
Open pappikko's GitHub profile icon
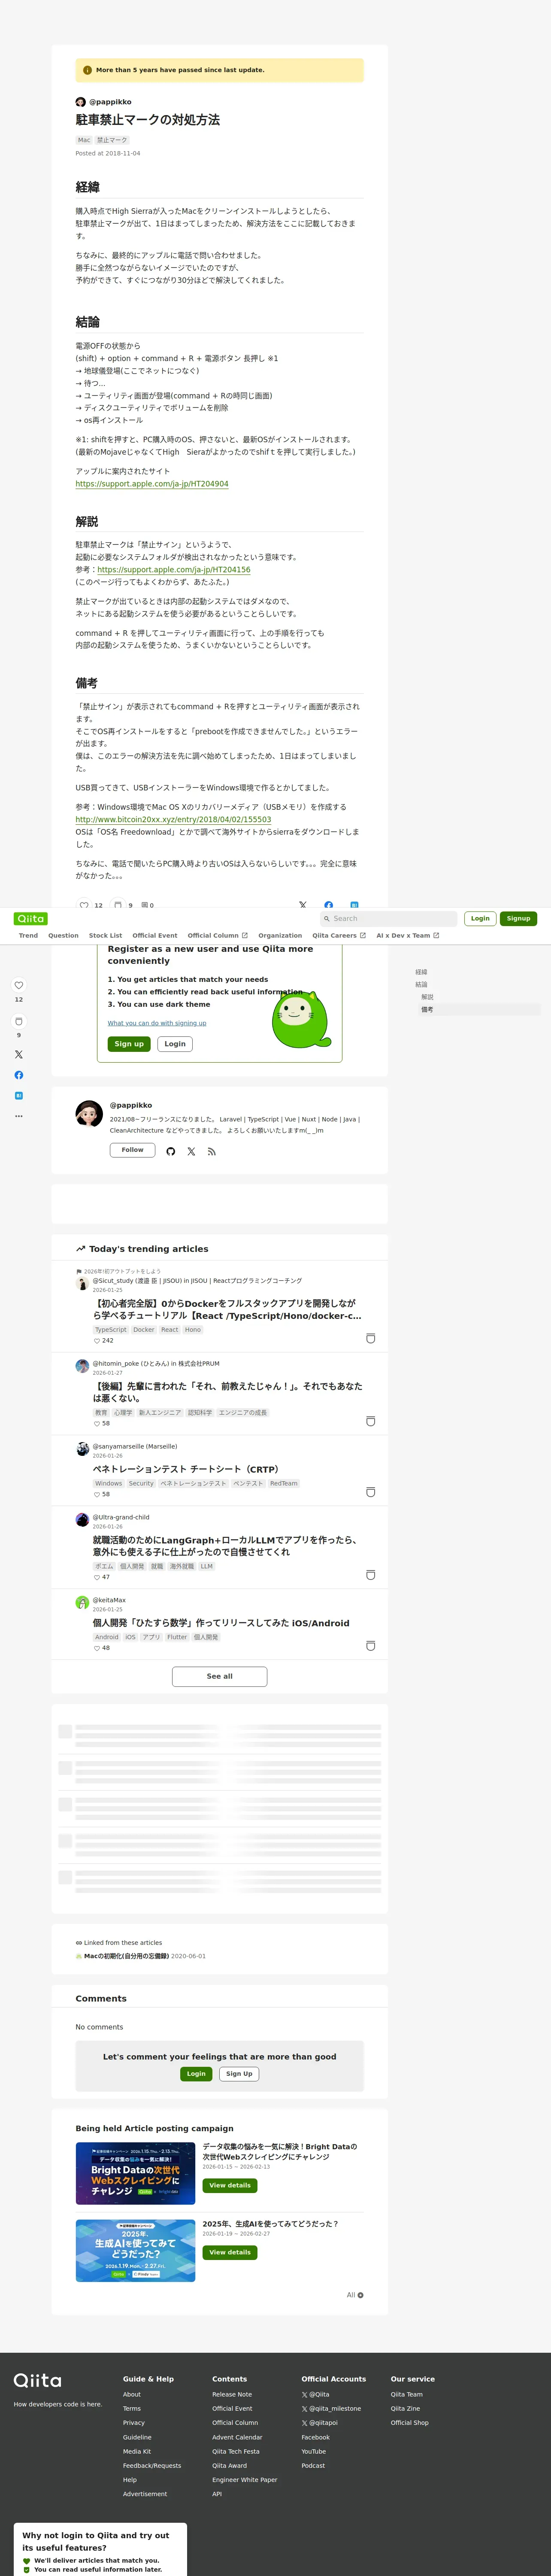171,1151
